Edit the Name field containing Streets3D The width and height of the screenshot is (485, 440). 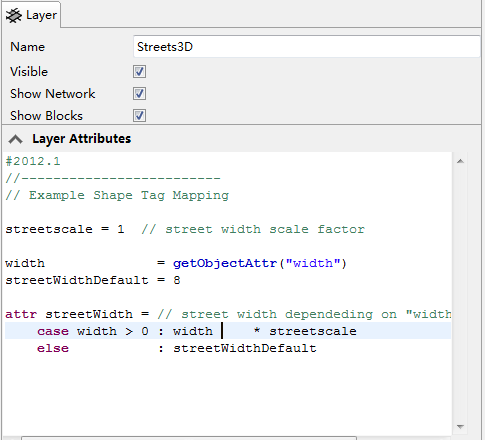[306, 47]
